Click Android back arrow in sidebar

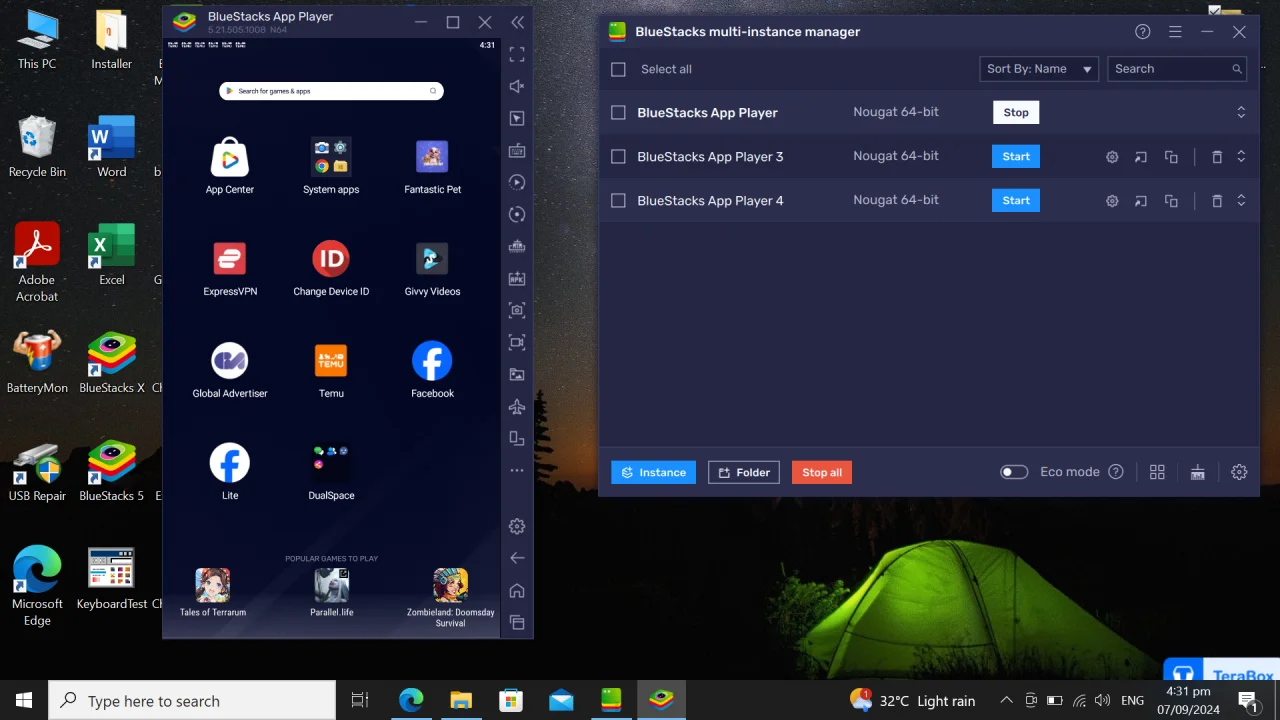tap(517, 558)
